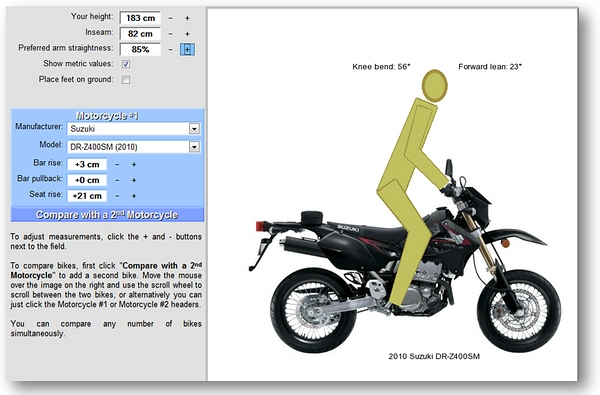The height and width of the screenshot is (395, 600).
Task: Decrease Preferred arm straightness with minus
Action: click(170, 49)
